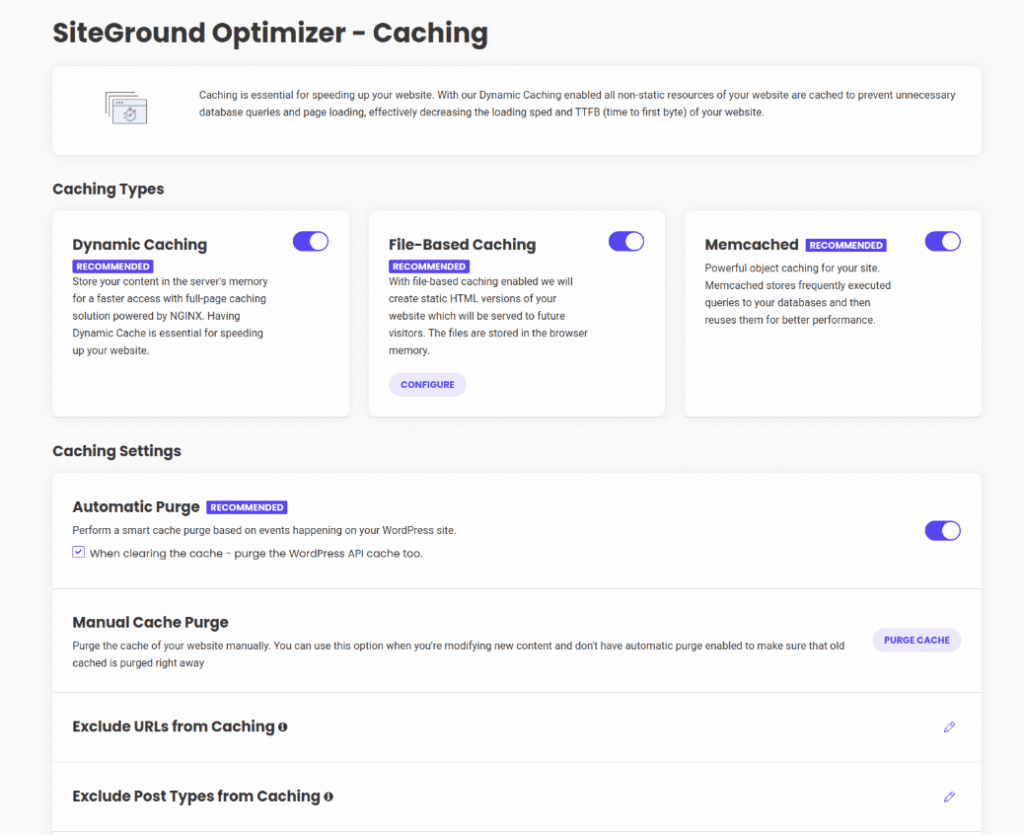Edit Exclude URLs from Caching with pencil icon
The height and width of the screenshot is (835, 1024).
[x=949, y=727]
